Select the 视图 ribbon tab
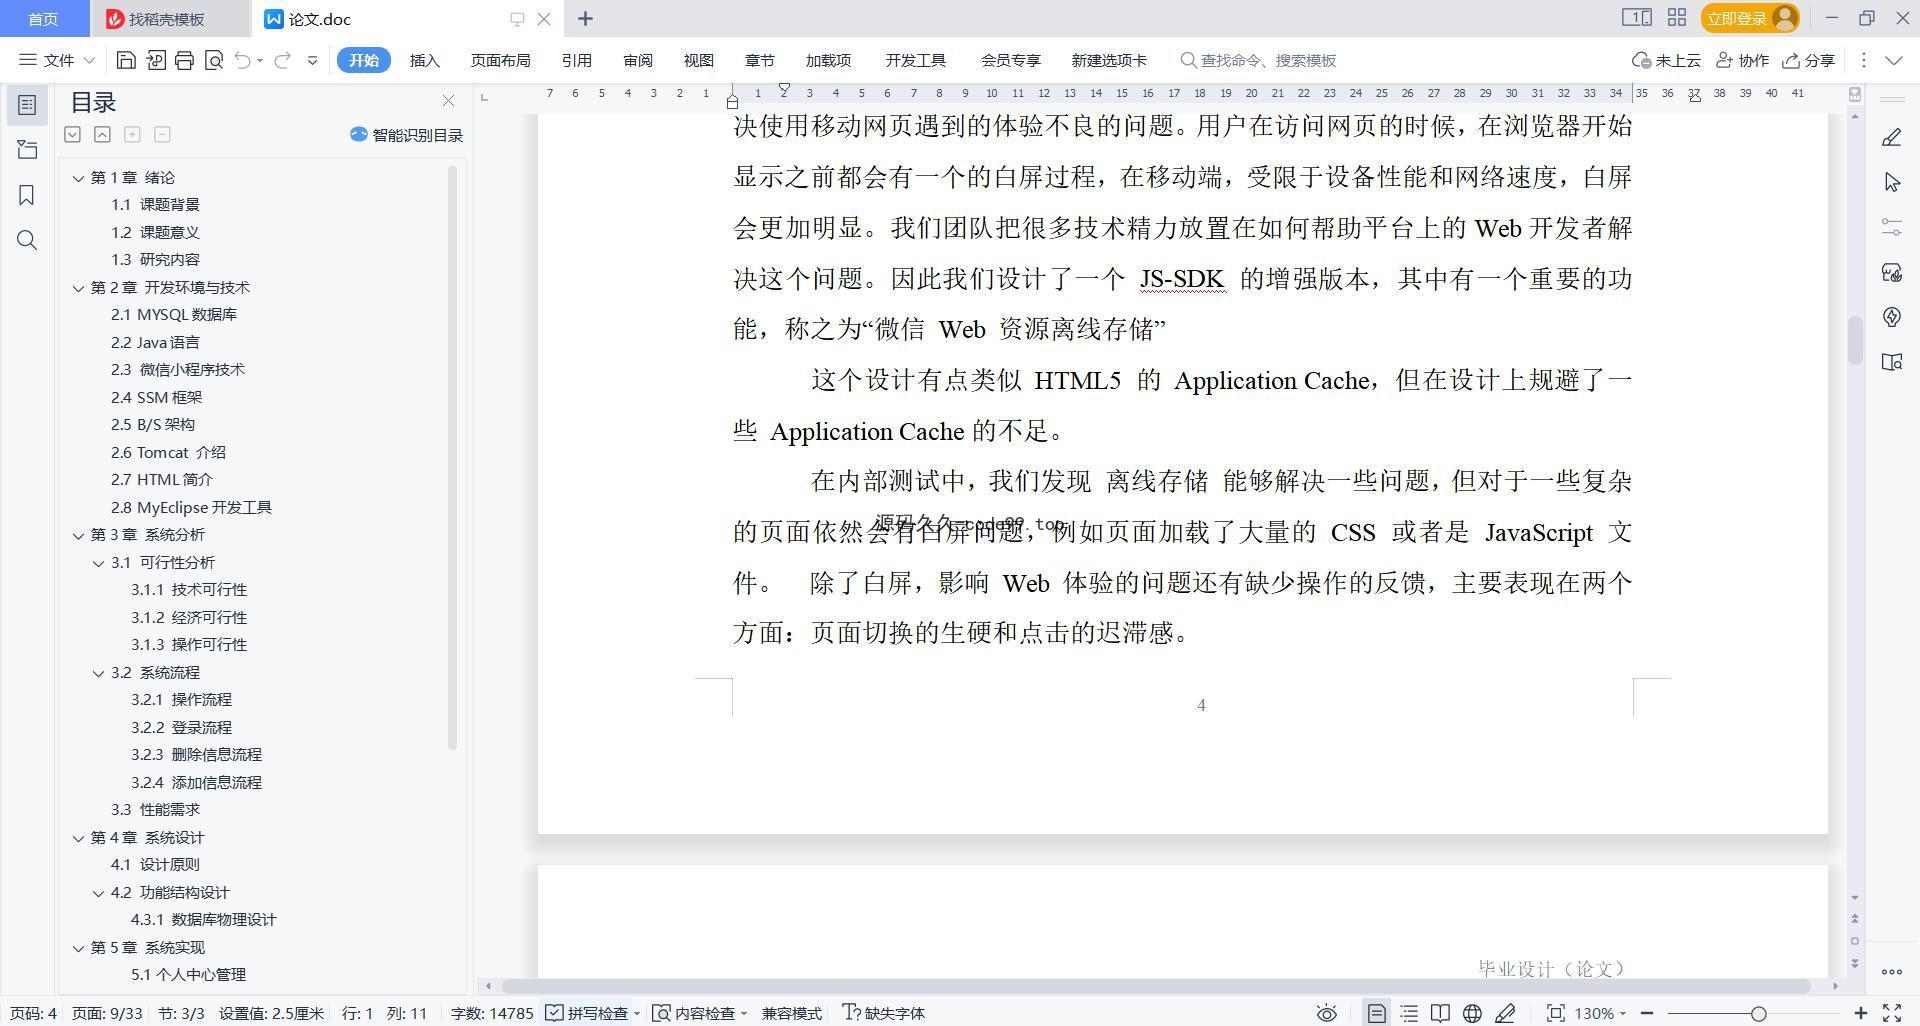1920x1026 pixels. (x=699, y=60)
